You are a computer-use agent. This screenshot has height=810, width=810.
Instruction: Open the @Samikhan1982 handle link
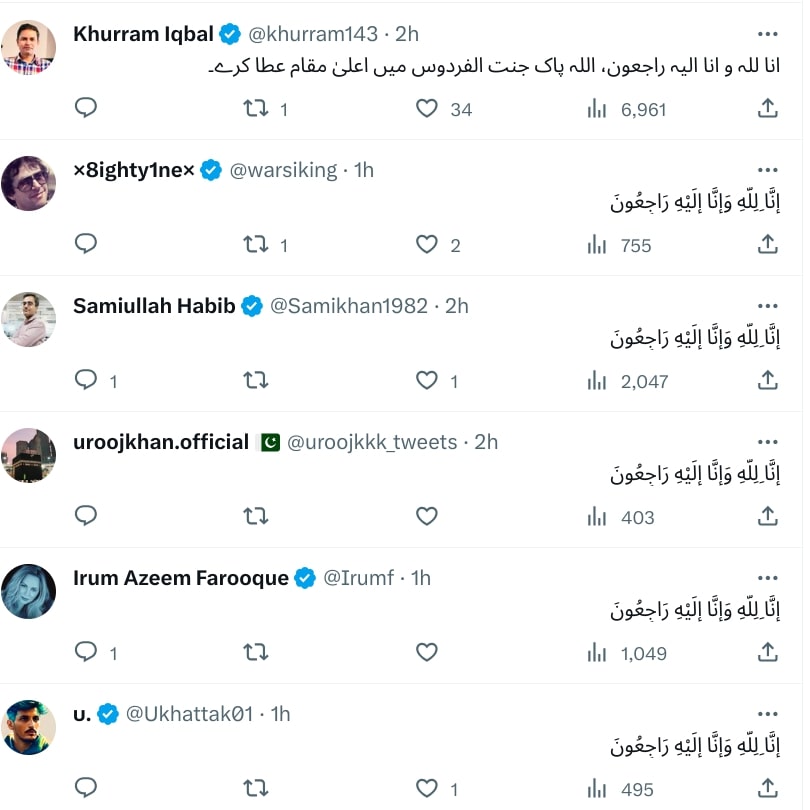coord(349,306)
